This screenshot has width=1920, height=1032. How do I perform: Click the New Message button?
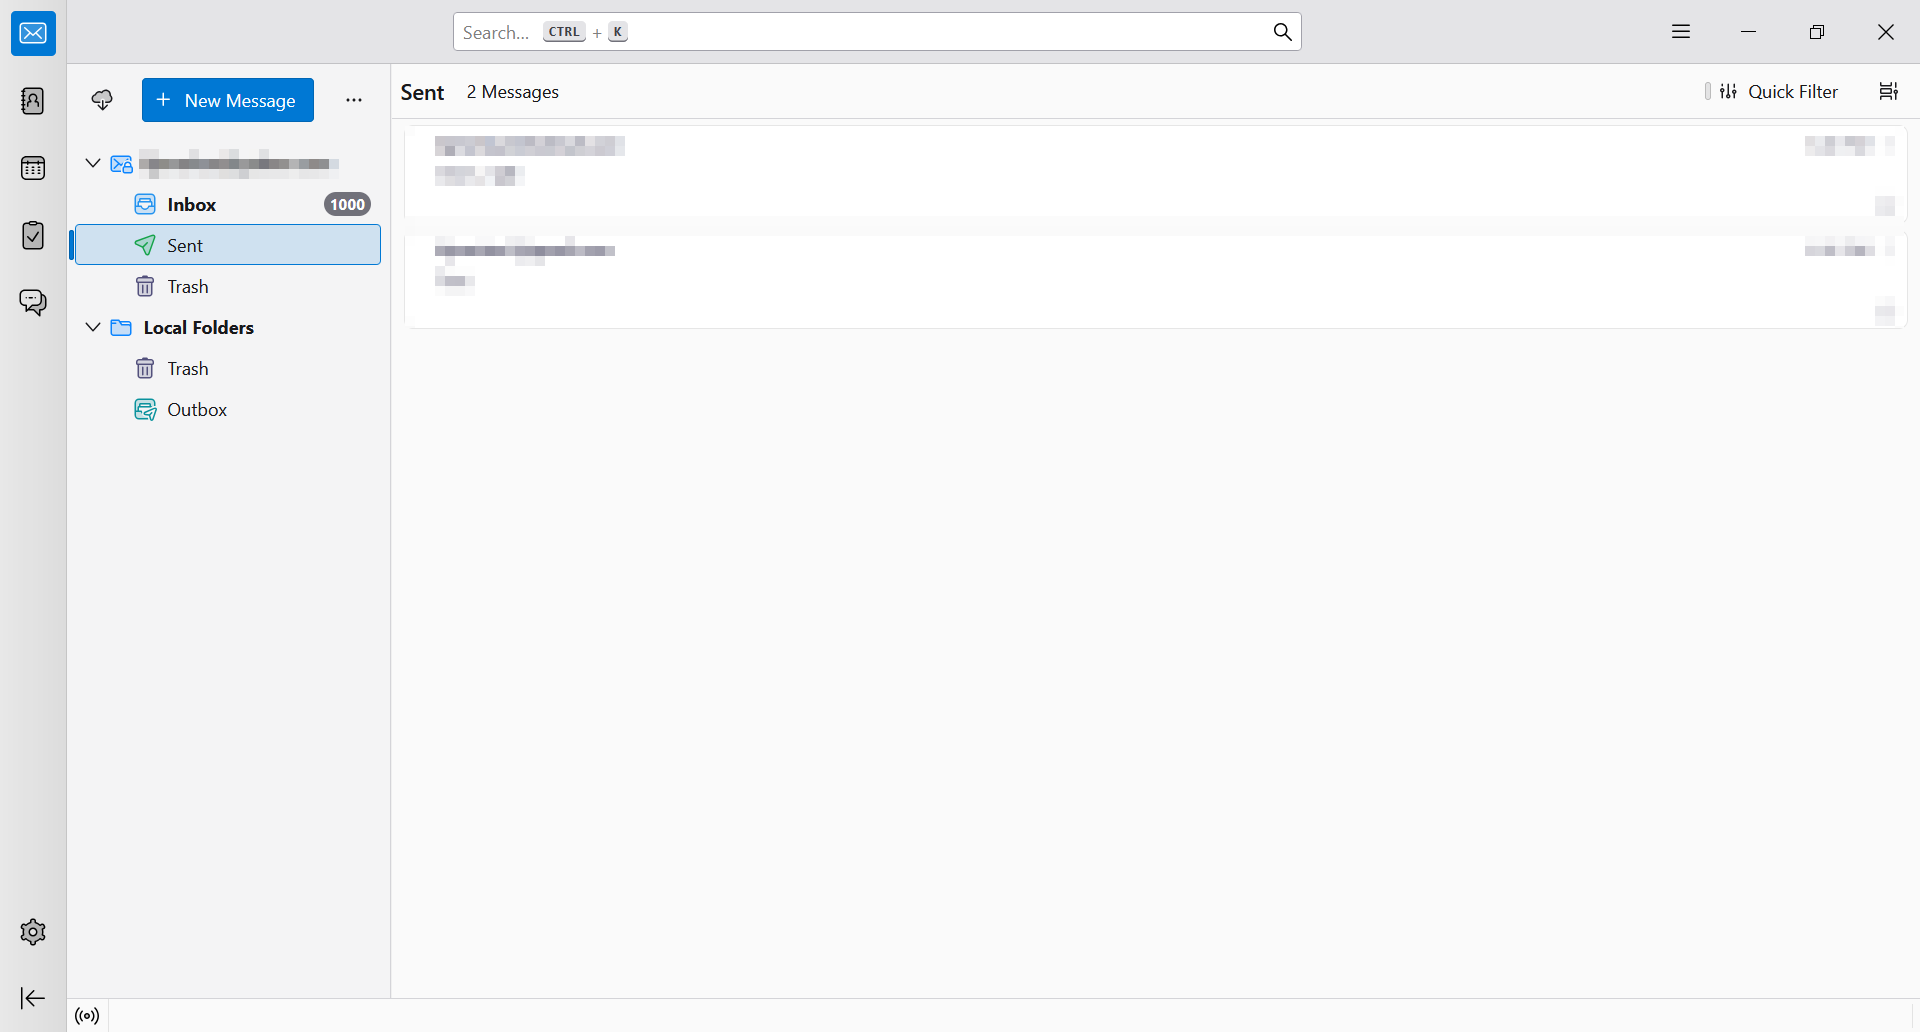[x=228, y=100]
